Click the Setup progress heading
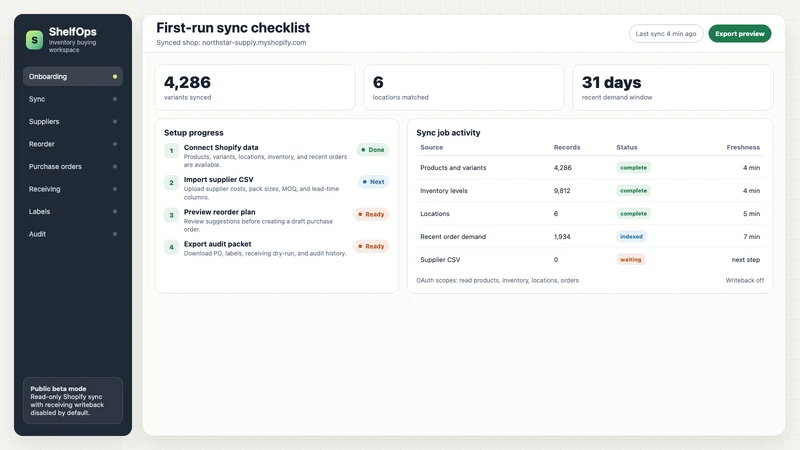 point(193,133)
